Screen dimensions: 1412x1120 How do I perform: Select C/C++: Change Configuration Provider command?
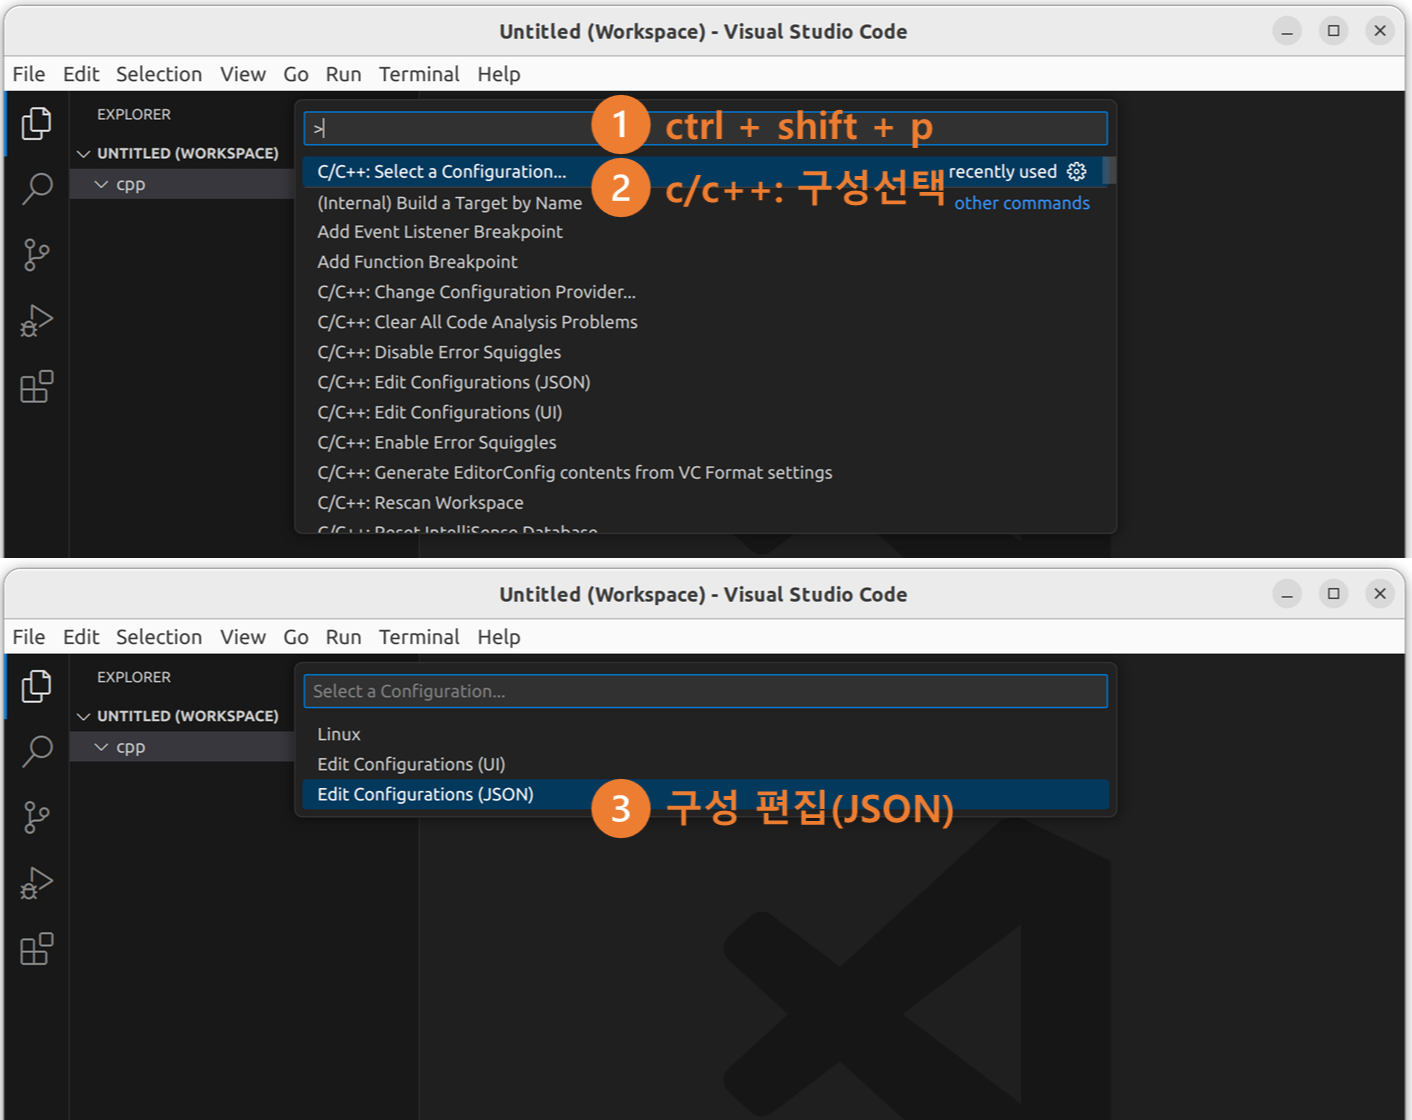(705, 292)
